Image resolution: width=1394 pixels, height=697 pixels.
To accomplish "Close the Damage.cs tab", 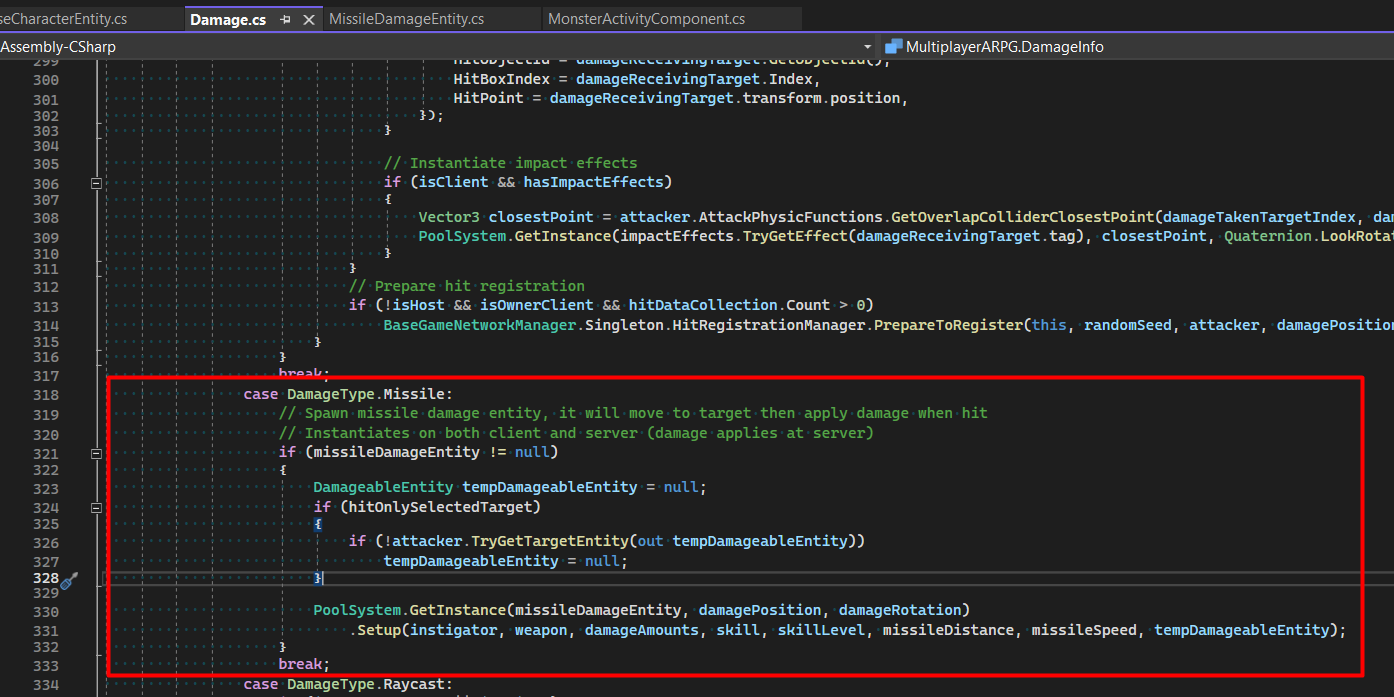I will (x=307, y=18).
